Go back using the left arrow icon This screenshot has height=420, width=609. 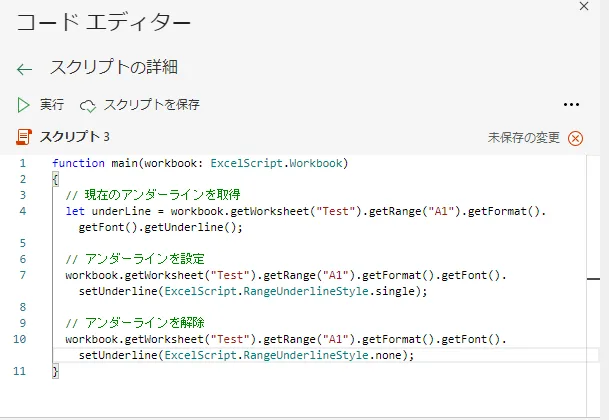coord(25,69)
